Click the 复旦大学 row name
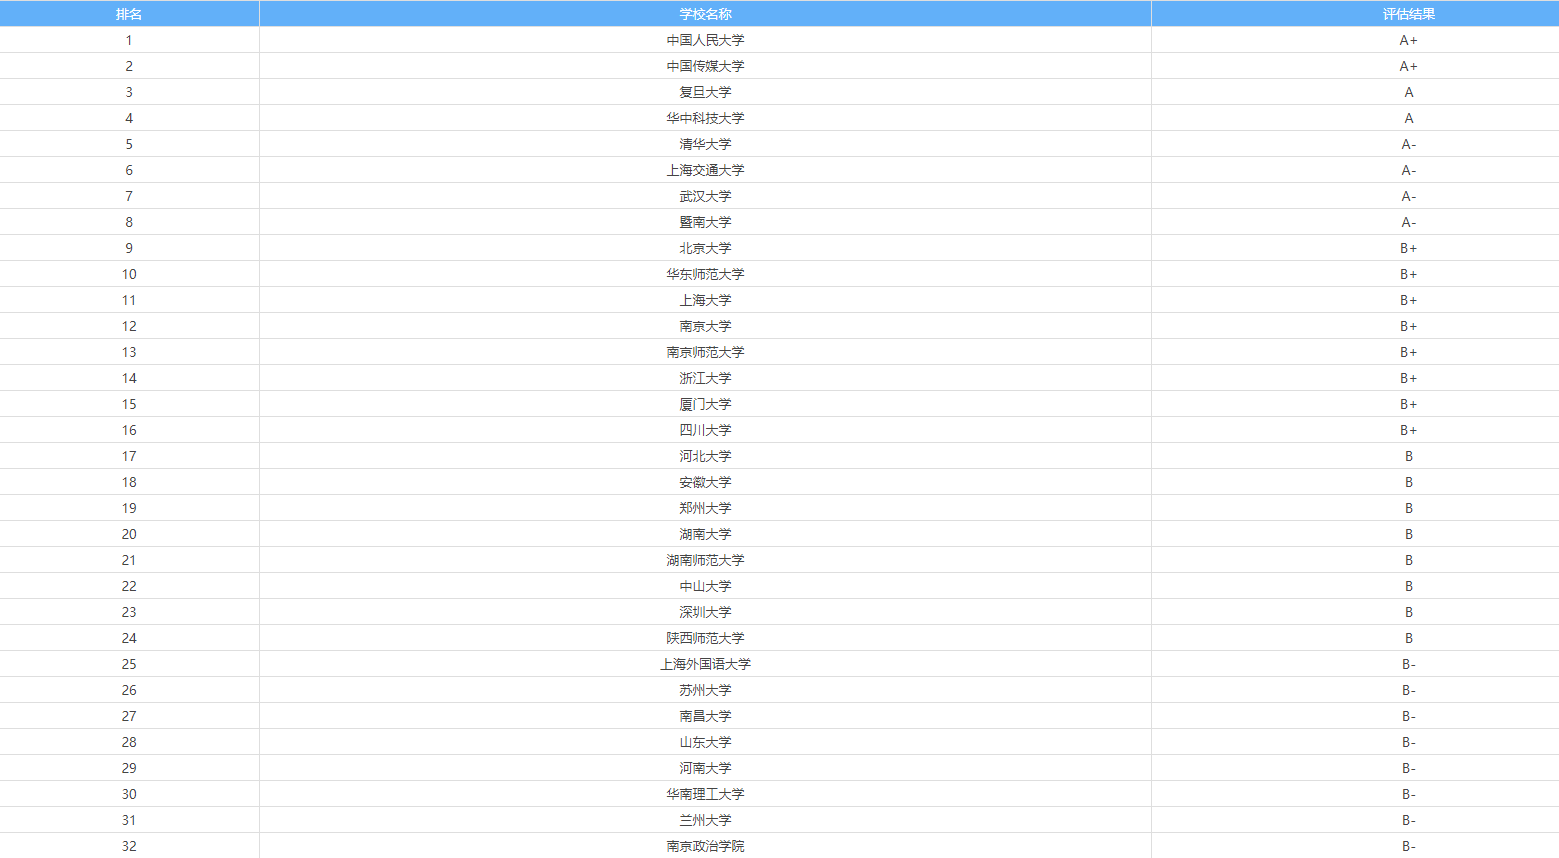This screenshot has width=1559, height=858. pos(705,92)
